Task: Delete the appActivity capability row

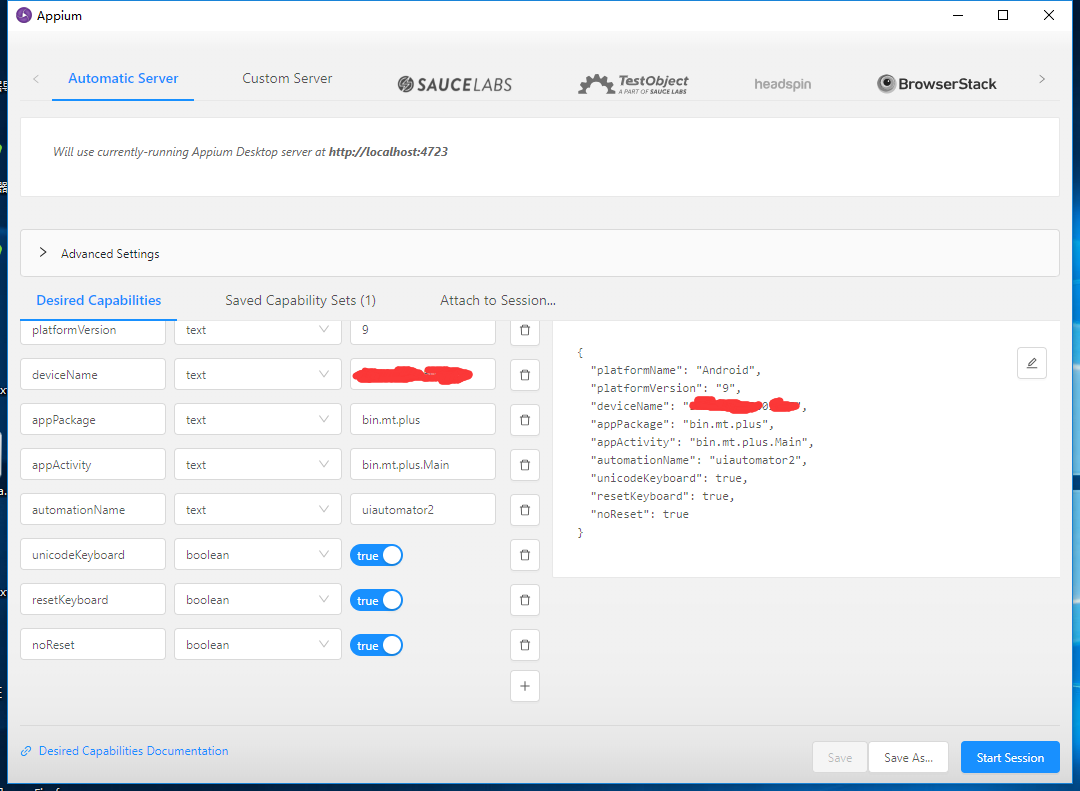Action: pyautogui.click(x=524, y=465)
